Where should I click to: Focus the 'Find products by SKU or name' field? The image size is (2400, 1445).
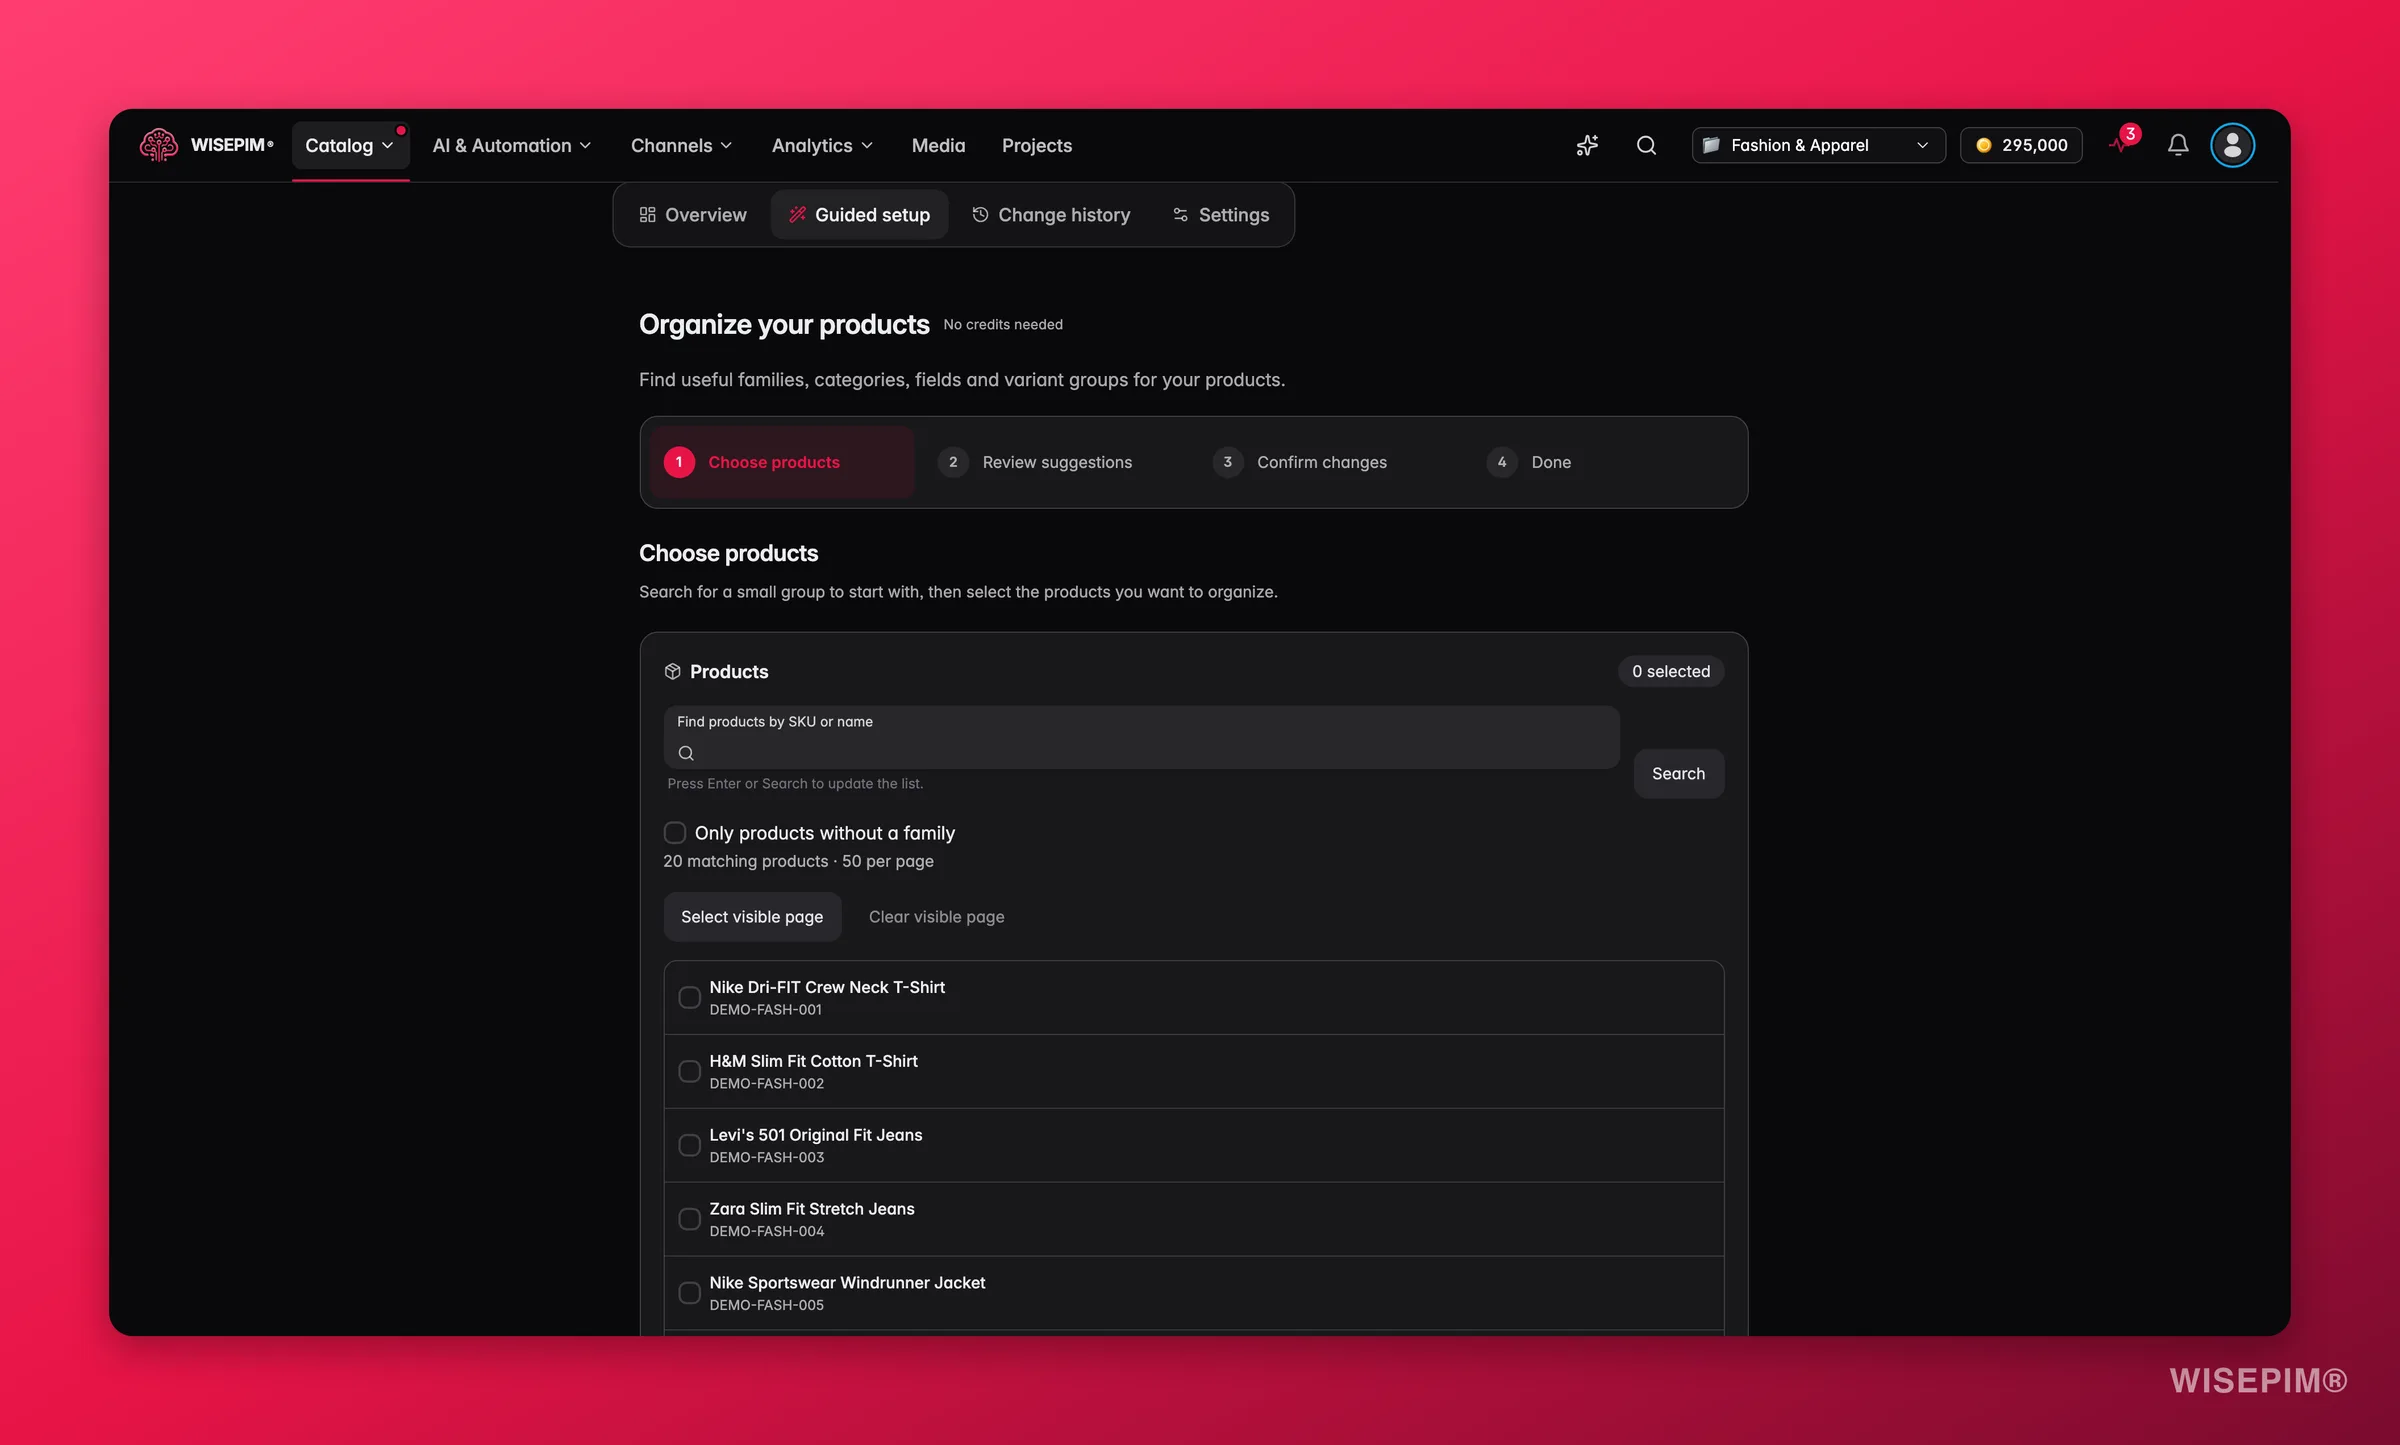1141,738
